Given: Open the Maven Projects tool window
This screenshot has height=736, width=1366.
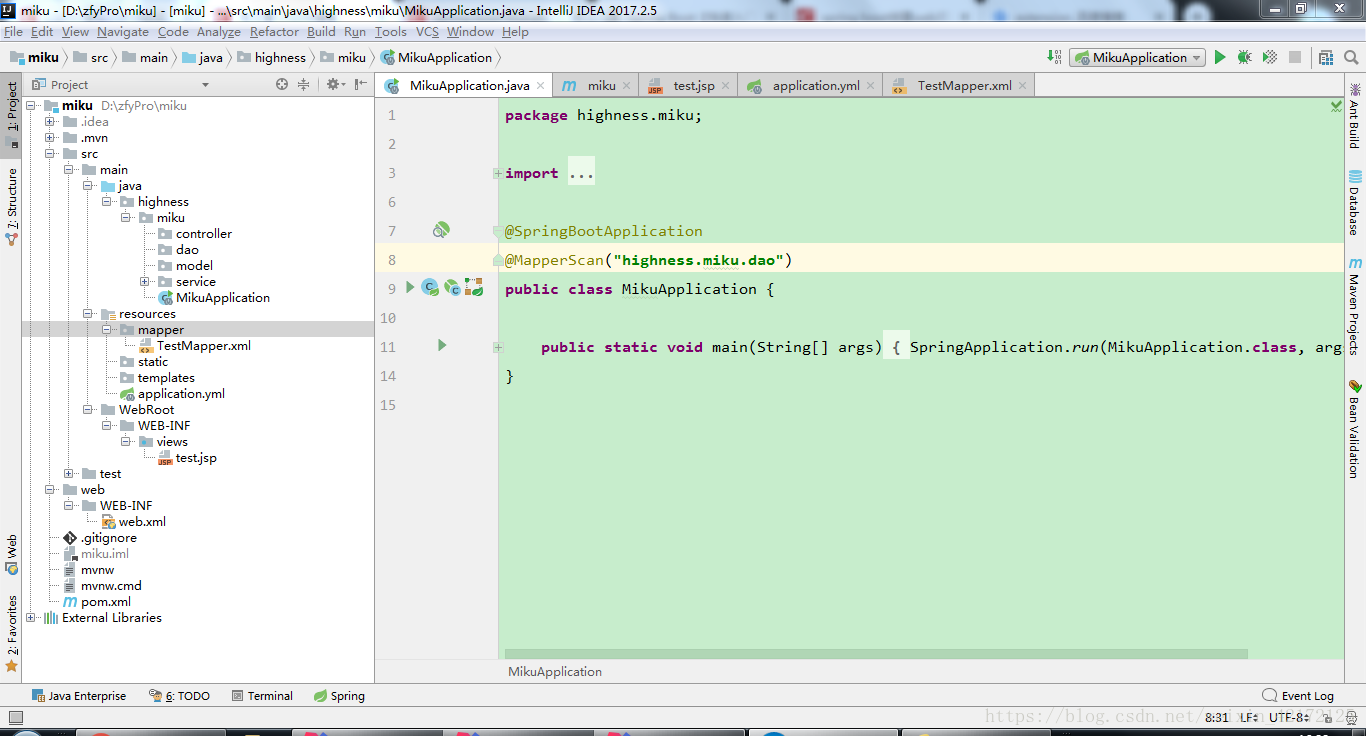Looking at the screenshot, I should coord(1355,307).
